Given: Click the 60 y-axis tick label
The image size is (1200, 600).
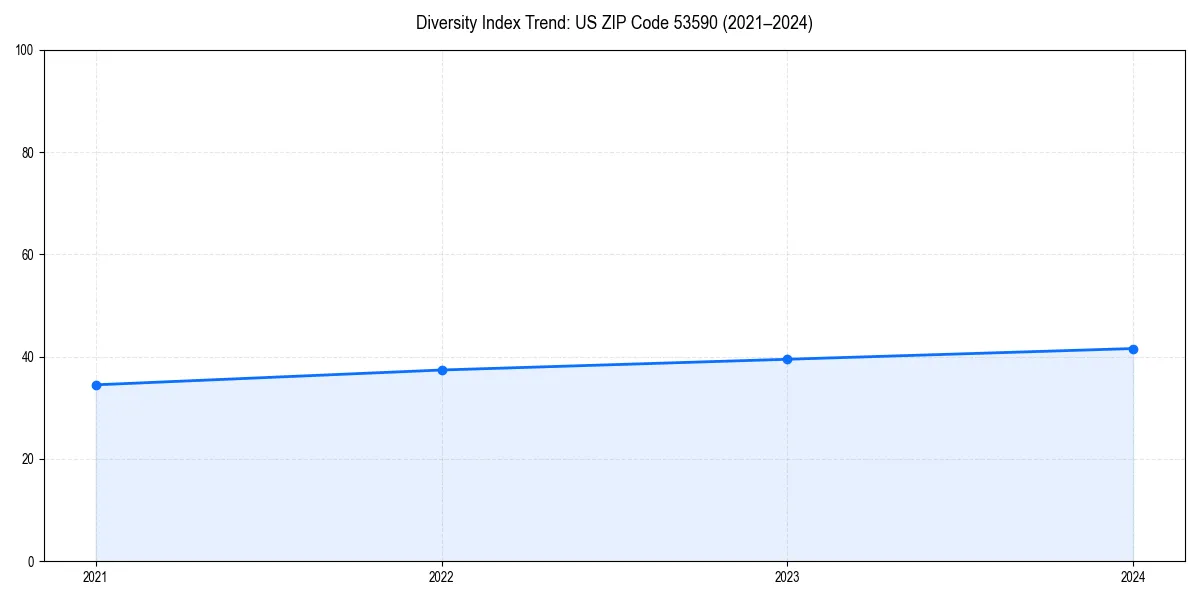Looking at the screenshot, I should (27, 255).
